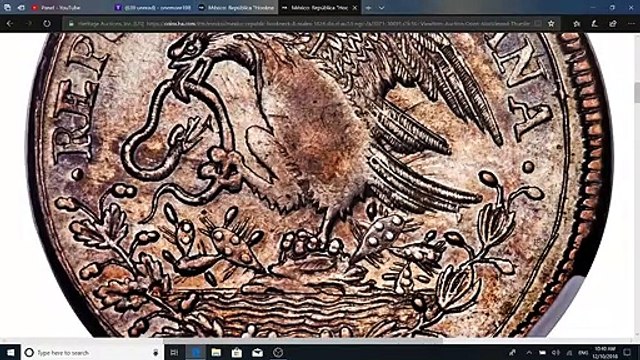The height and width of the screenshot is (360, 640).
Task: Open the People icon in system tray
Action: pos(512,352)
